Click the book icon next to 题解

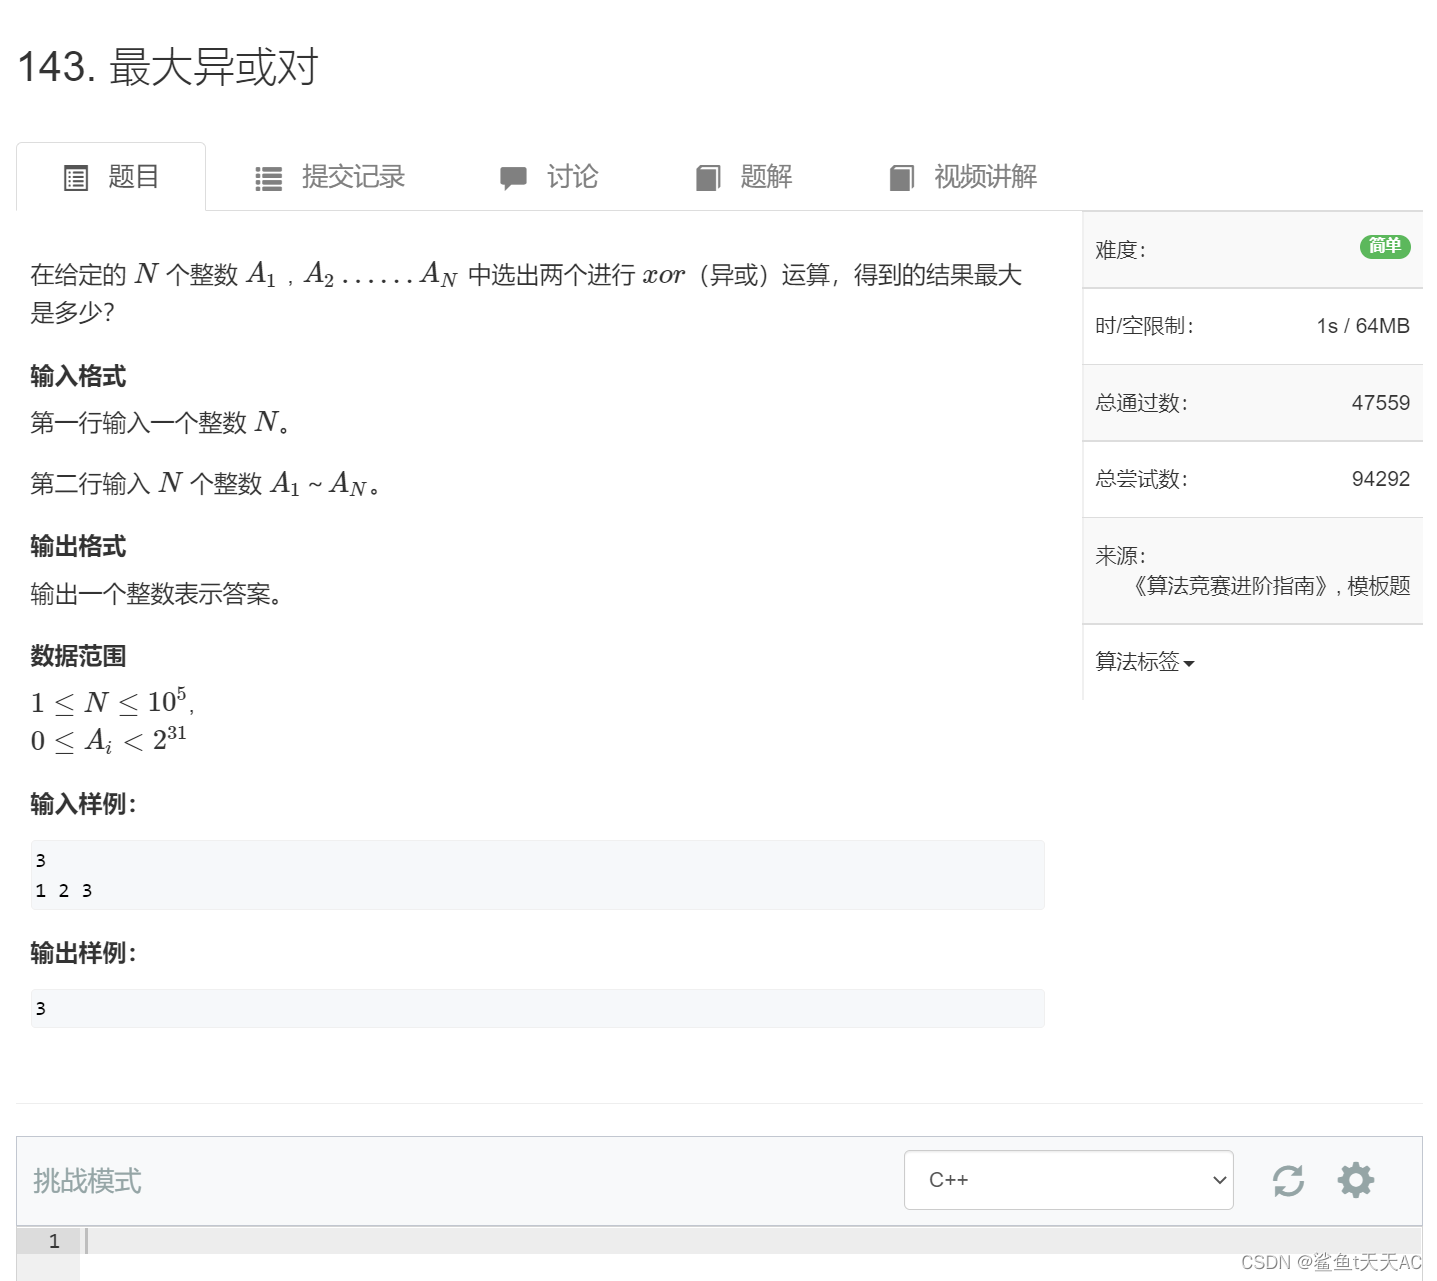point(708,176)
